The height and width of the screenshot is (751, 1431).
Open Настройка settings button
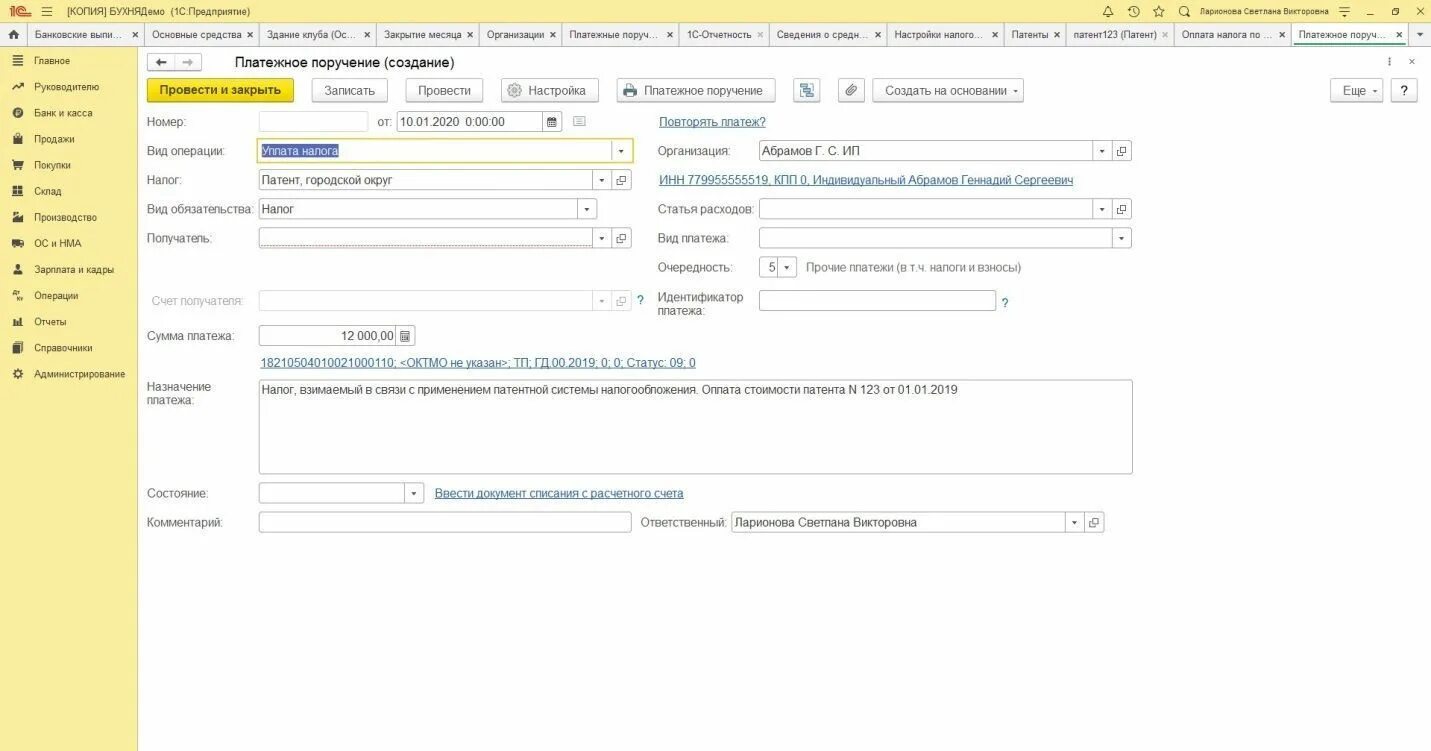(x=550, y=90)
